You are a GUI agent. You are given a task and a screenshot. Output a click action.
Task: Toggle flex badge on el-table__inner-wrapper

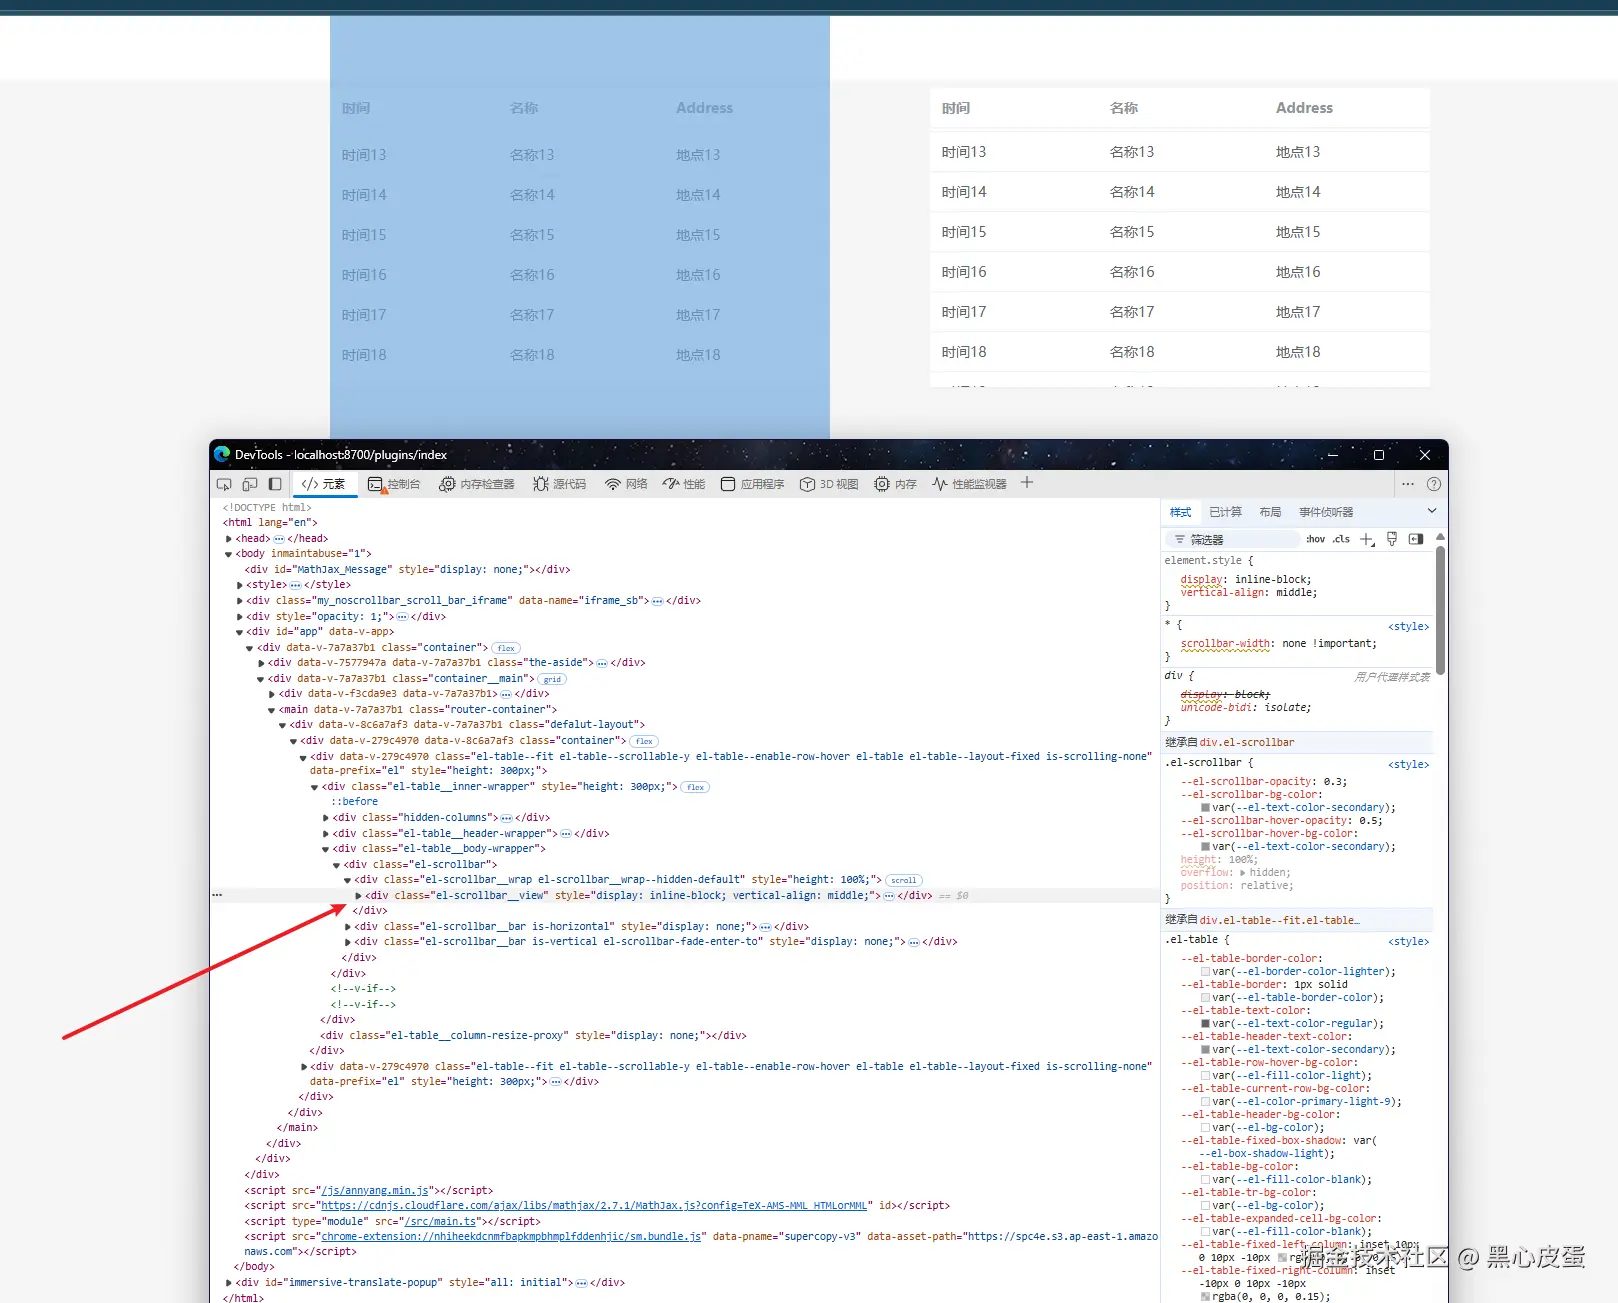point(696,787)
